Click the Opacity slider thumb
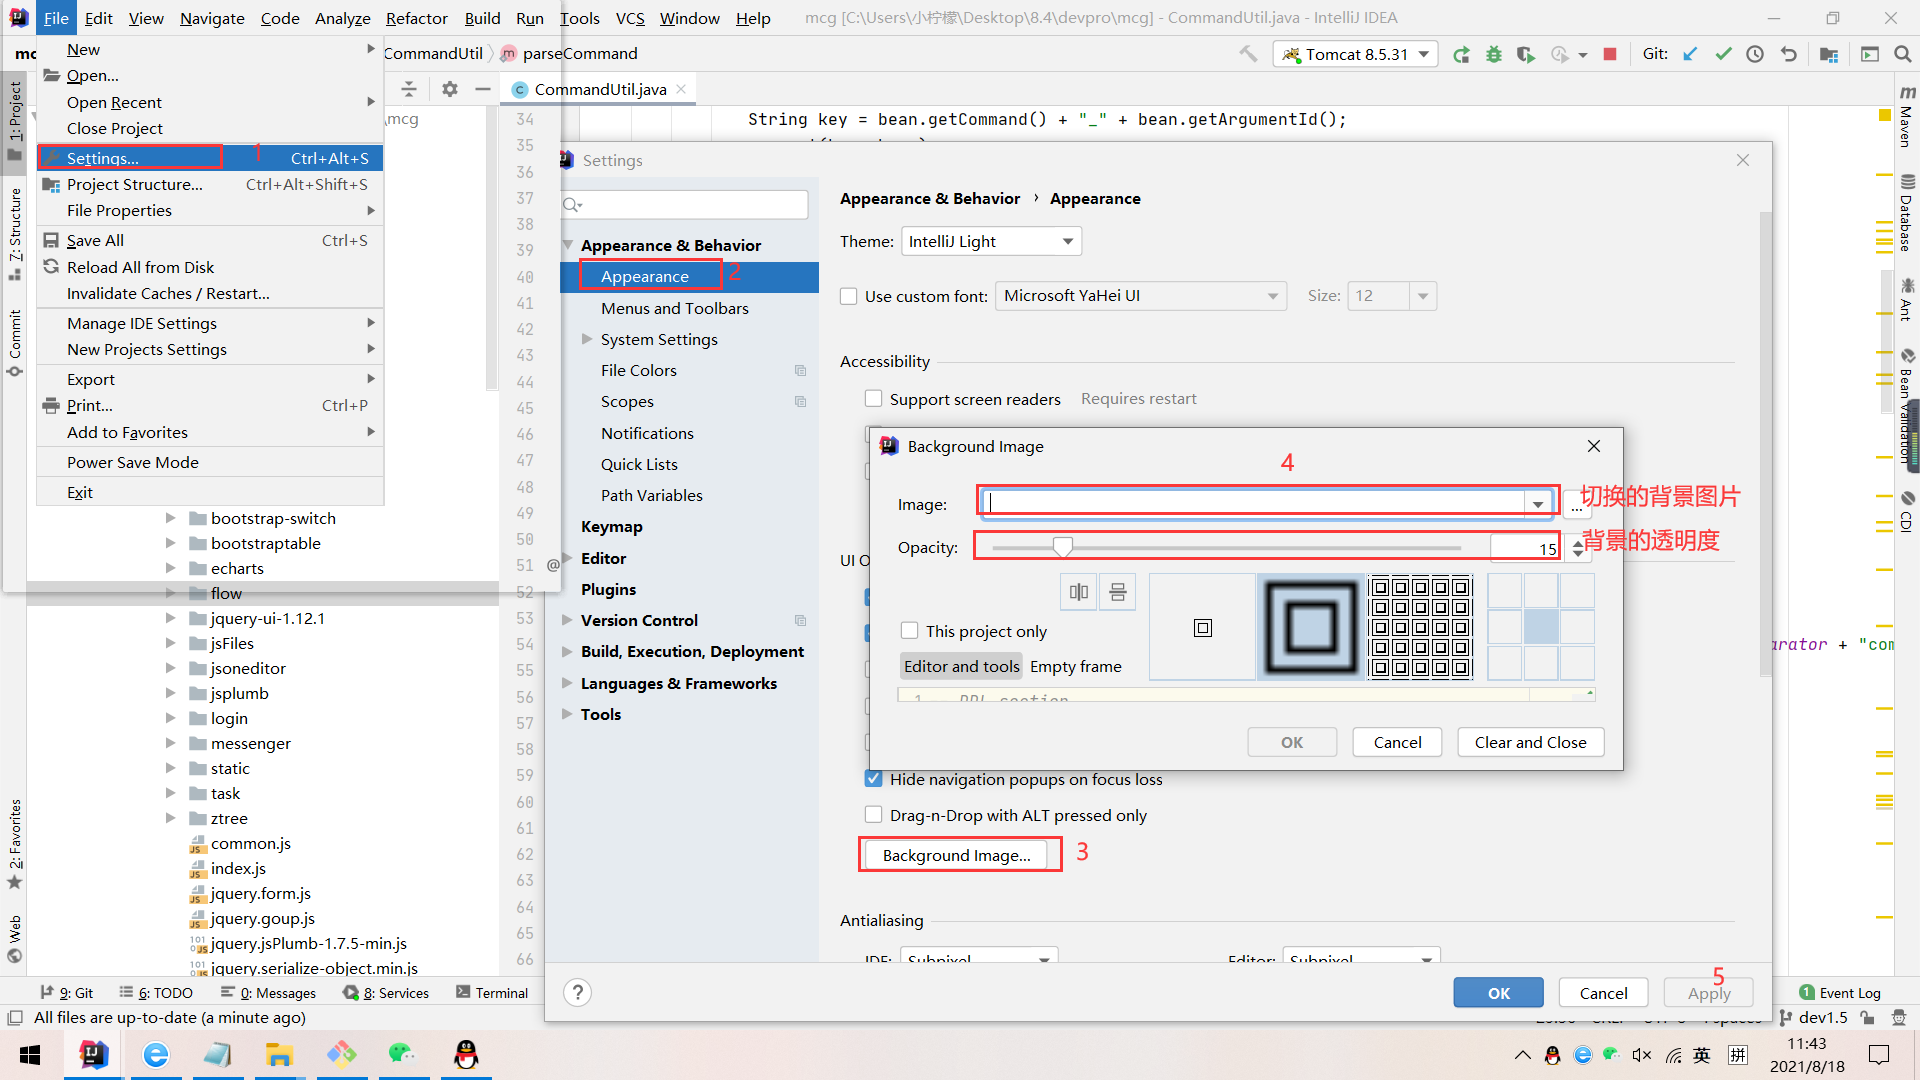Viewport: 1920px width, 1080px height. click(1062, 546)
